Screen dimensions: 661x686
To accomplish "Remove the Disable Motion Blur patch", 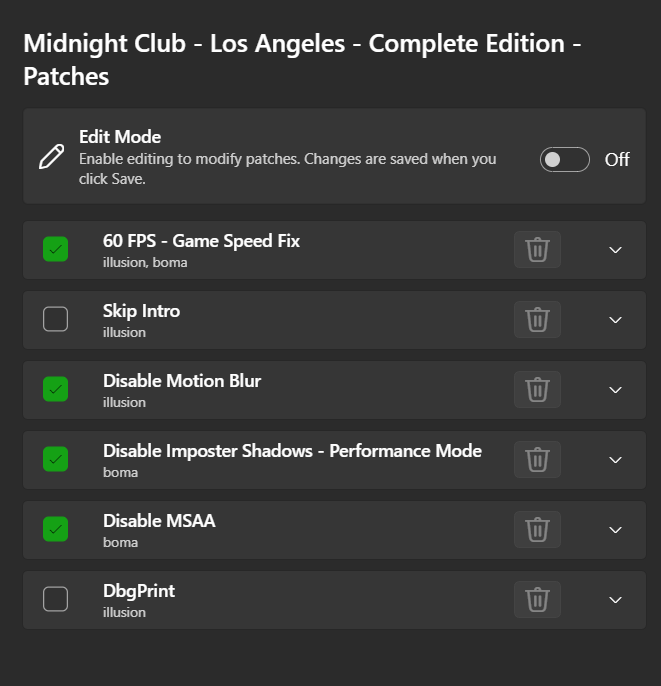I will tap(537, 389).
